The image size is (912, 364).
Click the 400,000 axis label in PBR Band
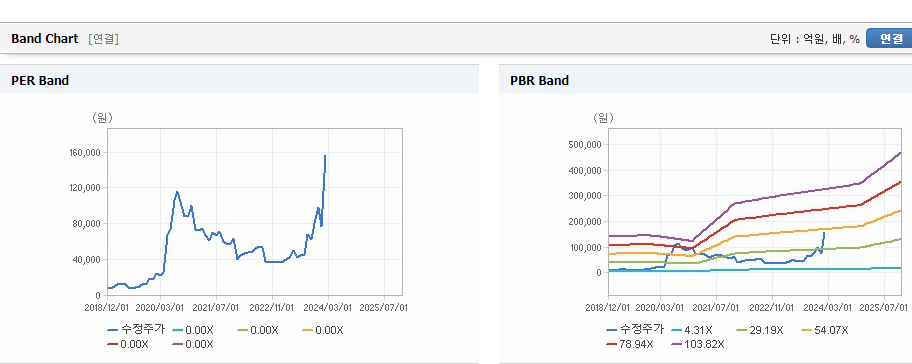pos(585,170)
